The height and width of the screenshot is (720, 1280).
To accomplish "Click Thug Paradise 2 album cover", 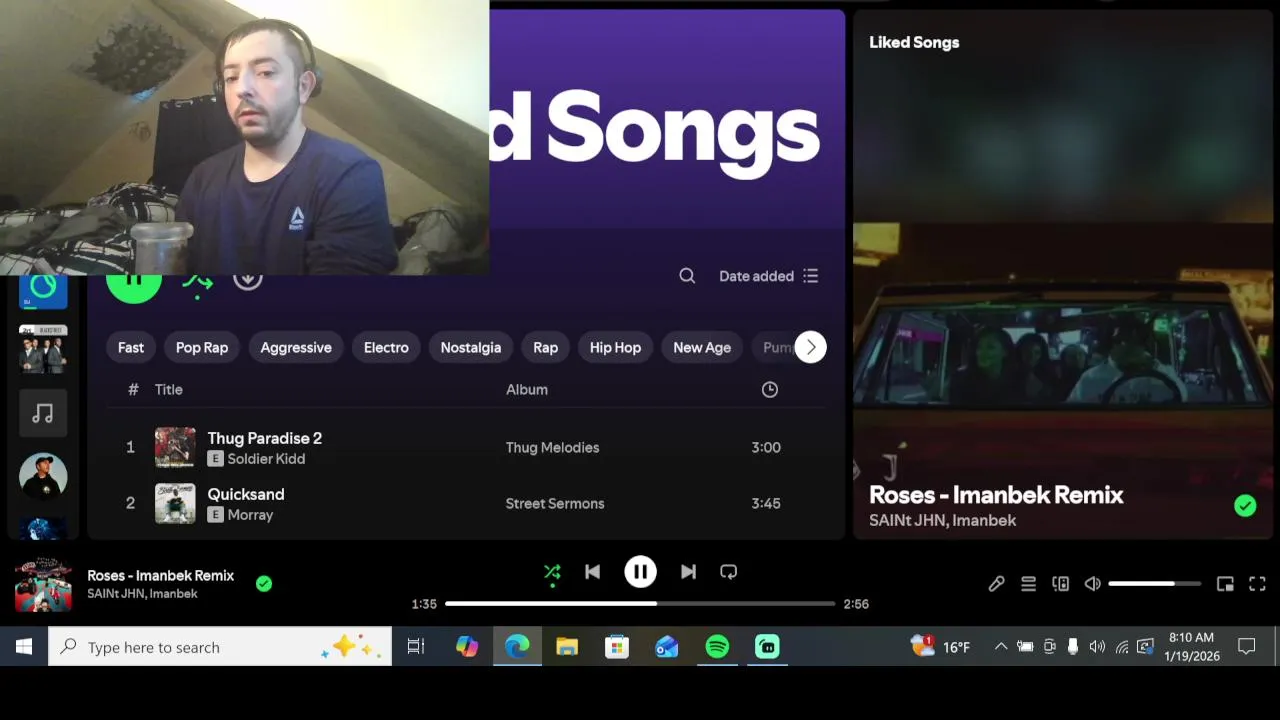I will 175,448.
